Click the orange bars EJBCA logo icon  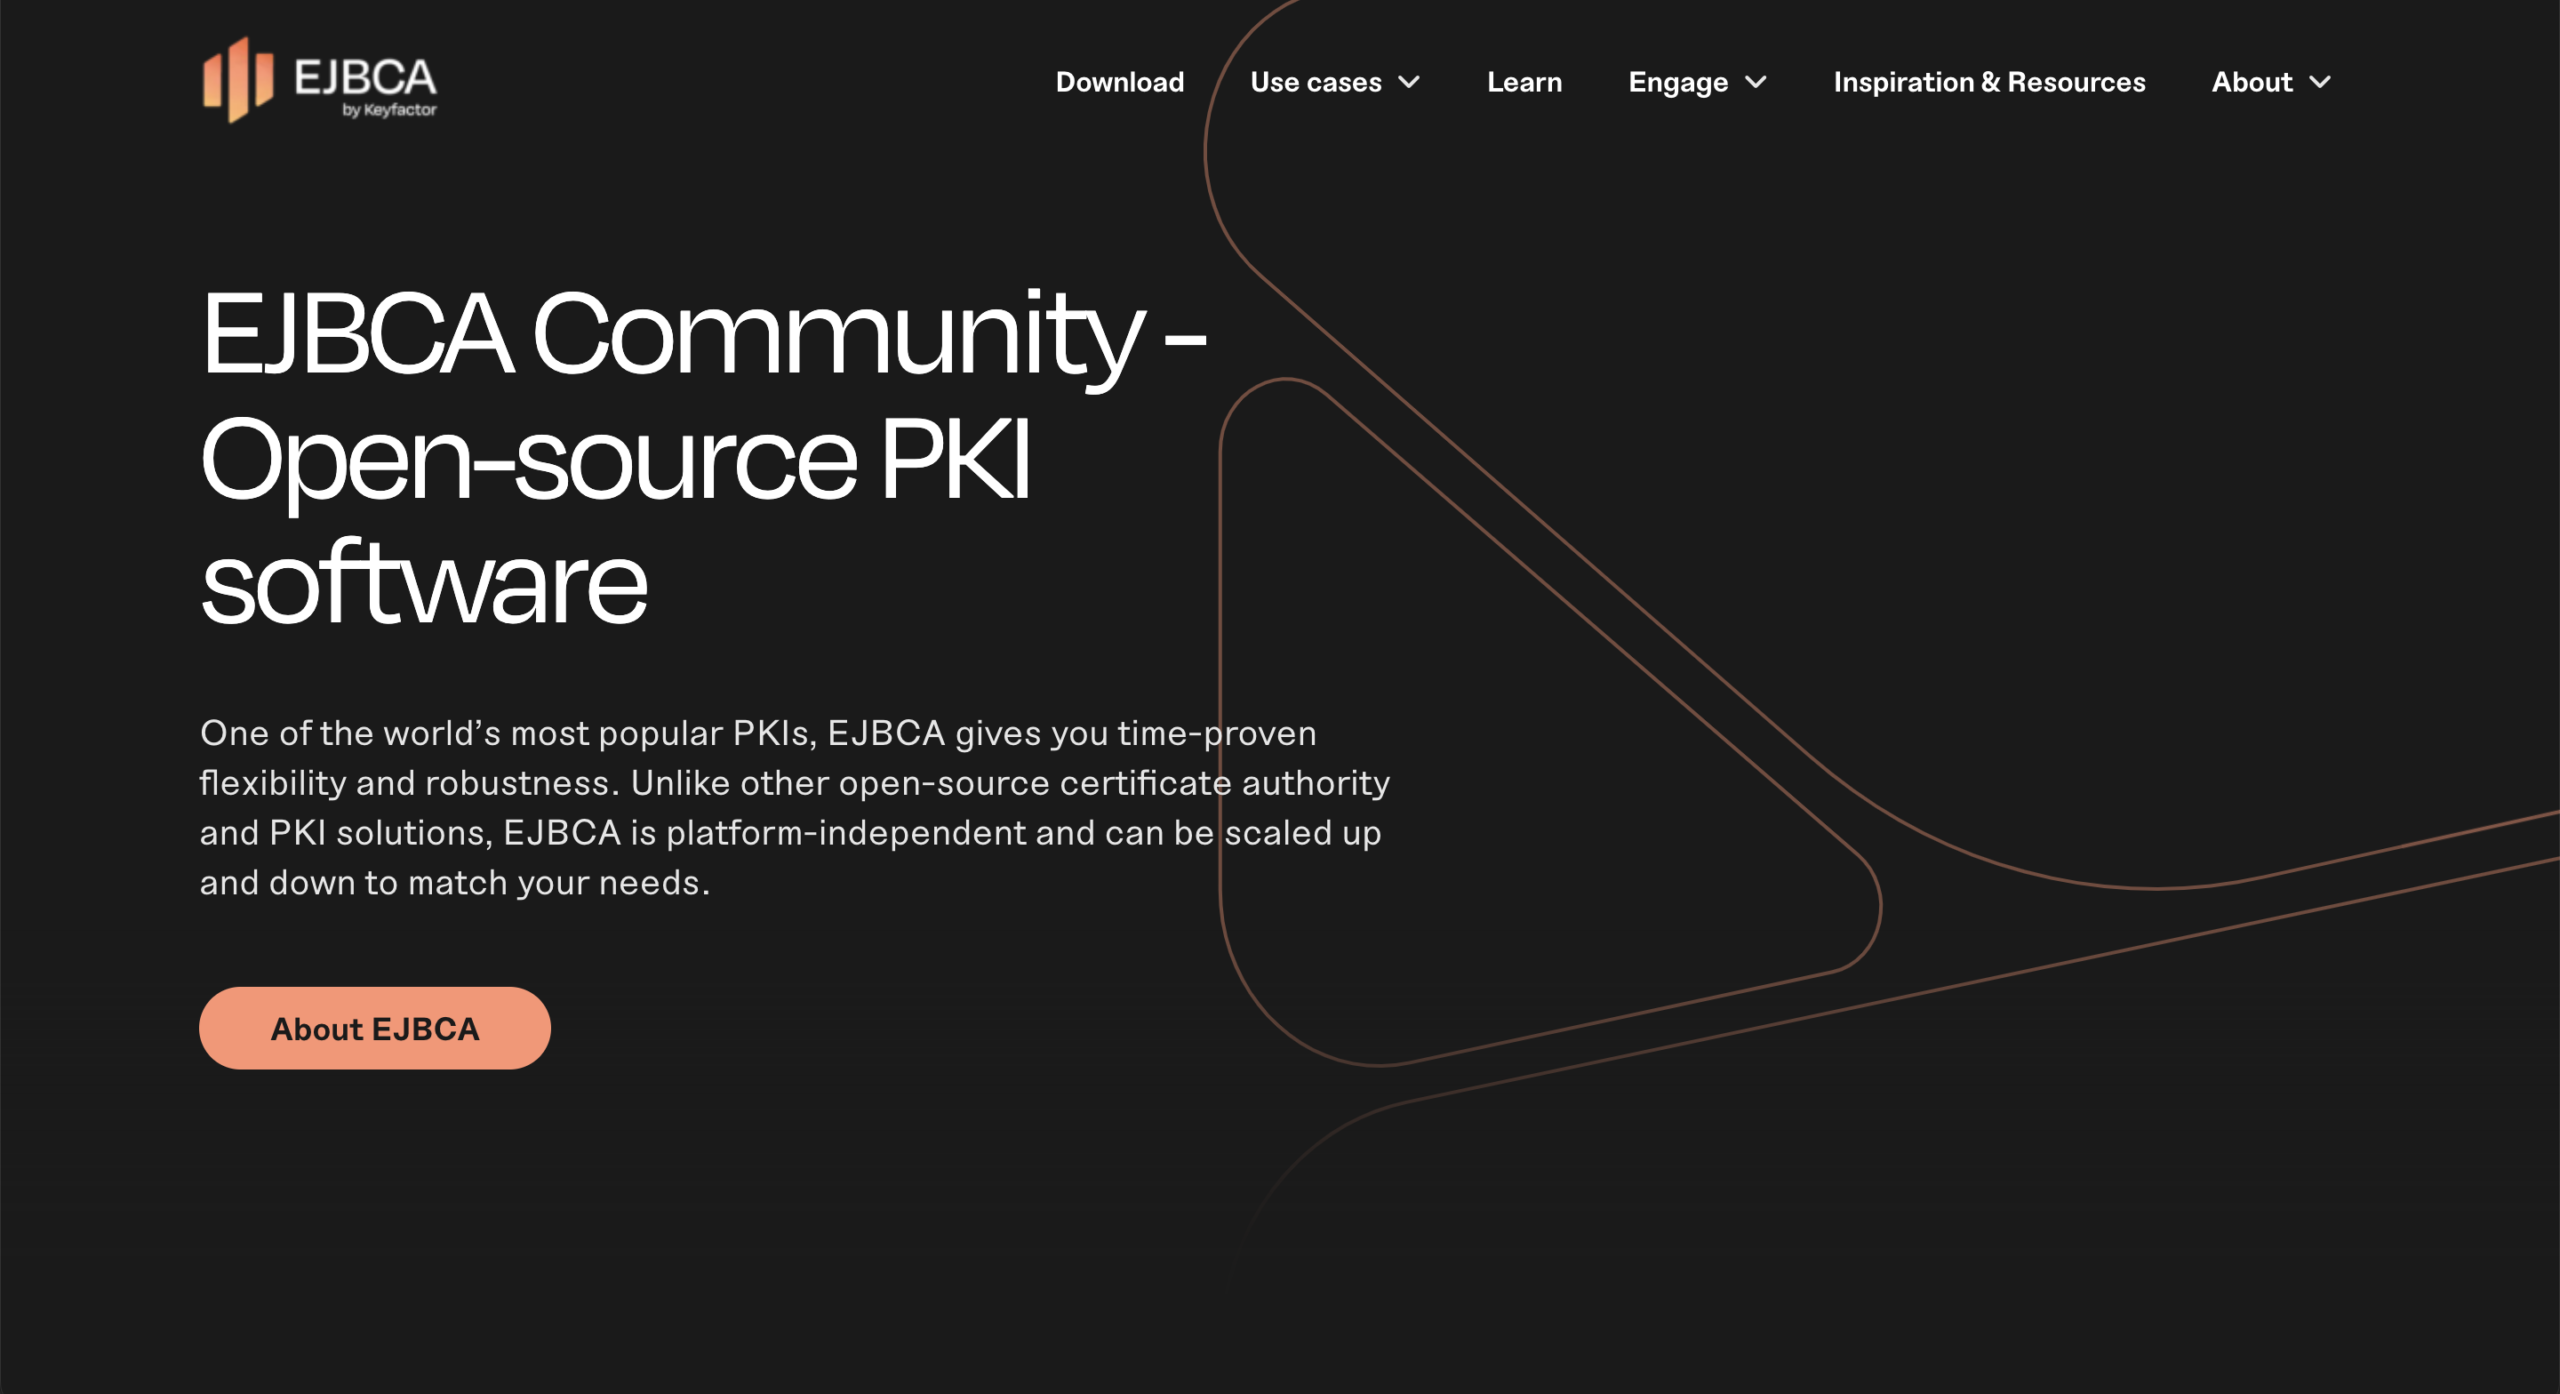238,80
